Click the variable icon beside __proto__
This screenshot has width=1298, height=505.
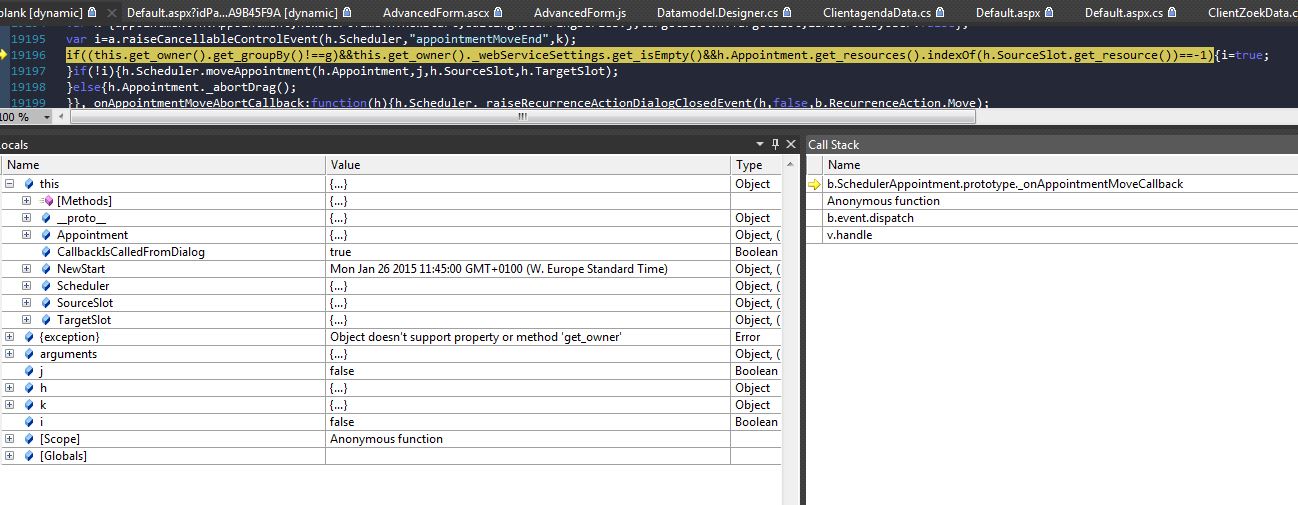(46, 218)
